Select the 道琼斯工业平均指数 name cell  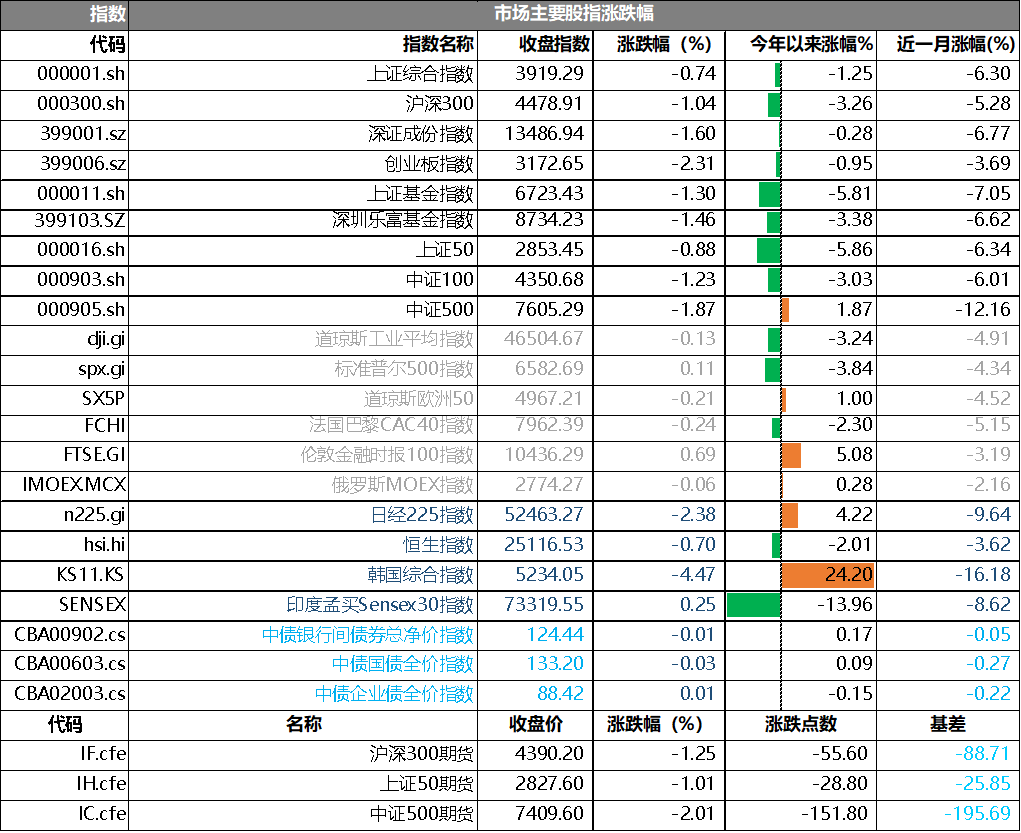pos(394,339)
